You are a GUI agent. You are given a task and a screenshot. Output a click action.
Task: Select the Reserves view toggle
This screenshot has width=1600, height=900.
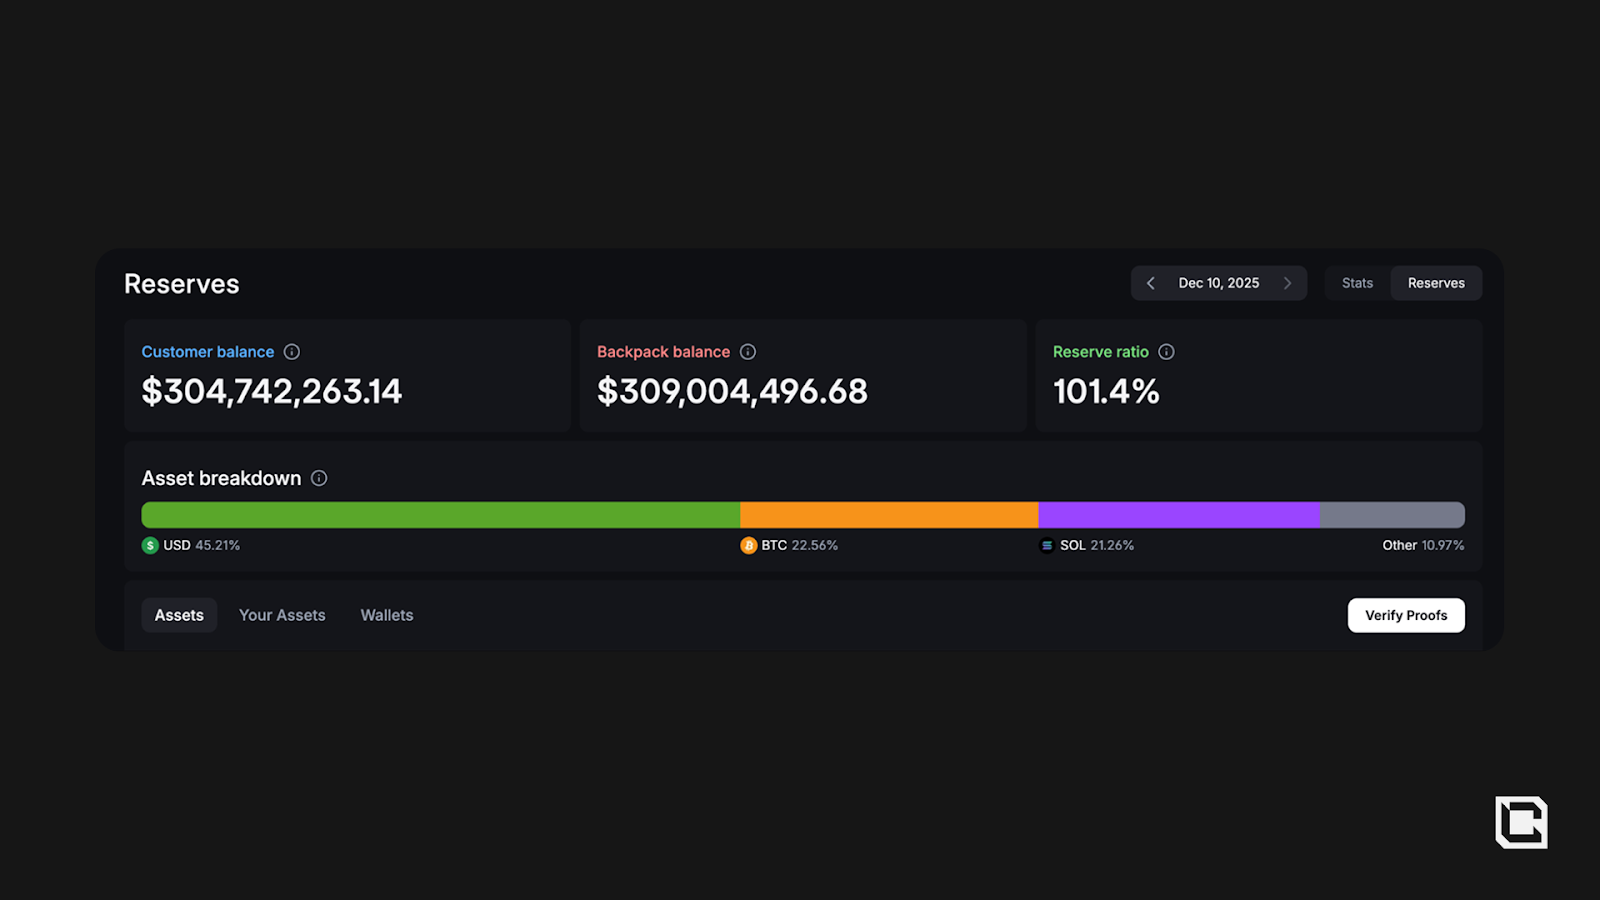(x=1436, y=283)
